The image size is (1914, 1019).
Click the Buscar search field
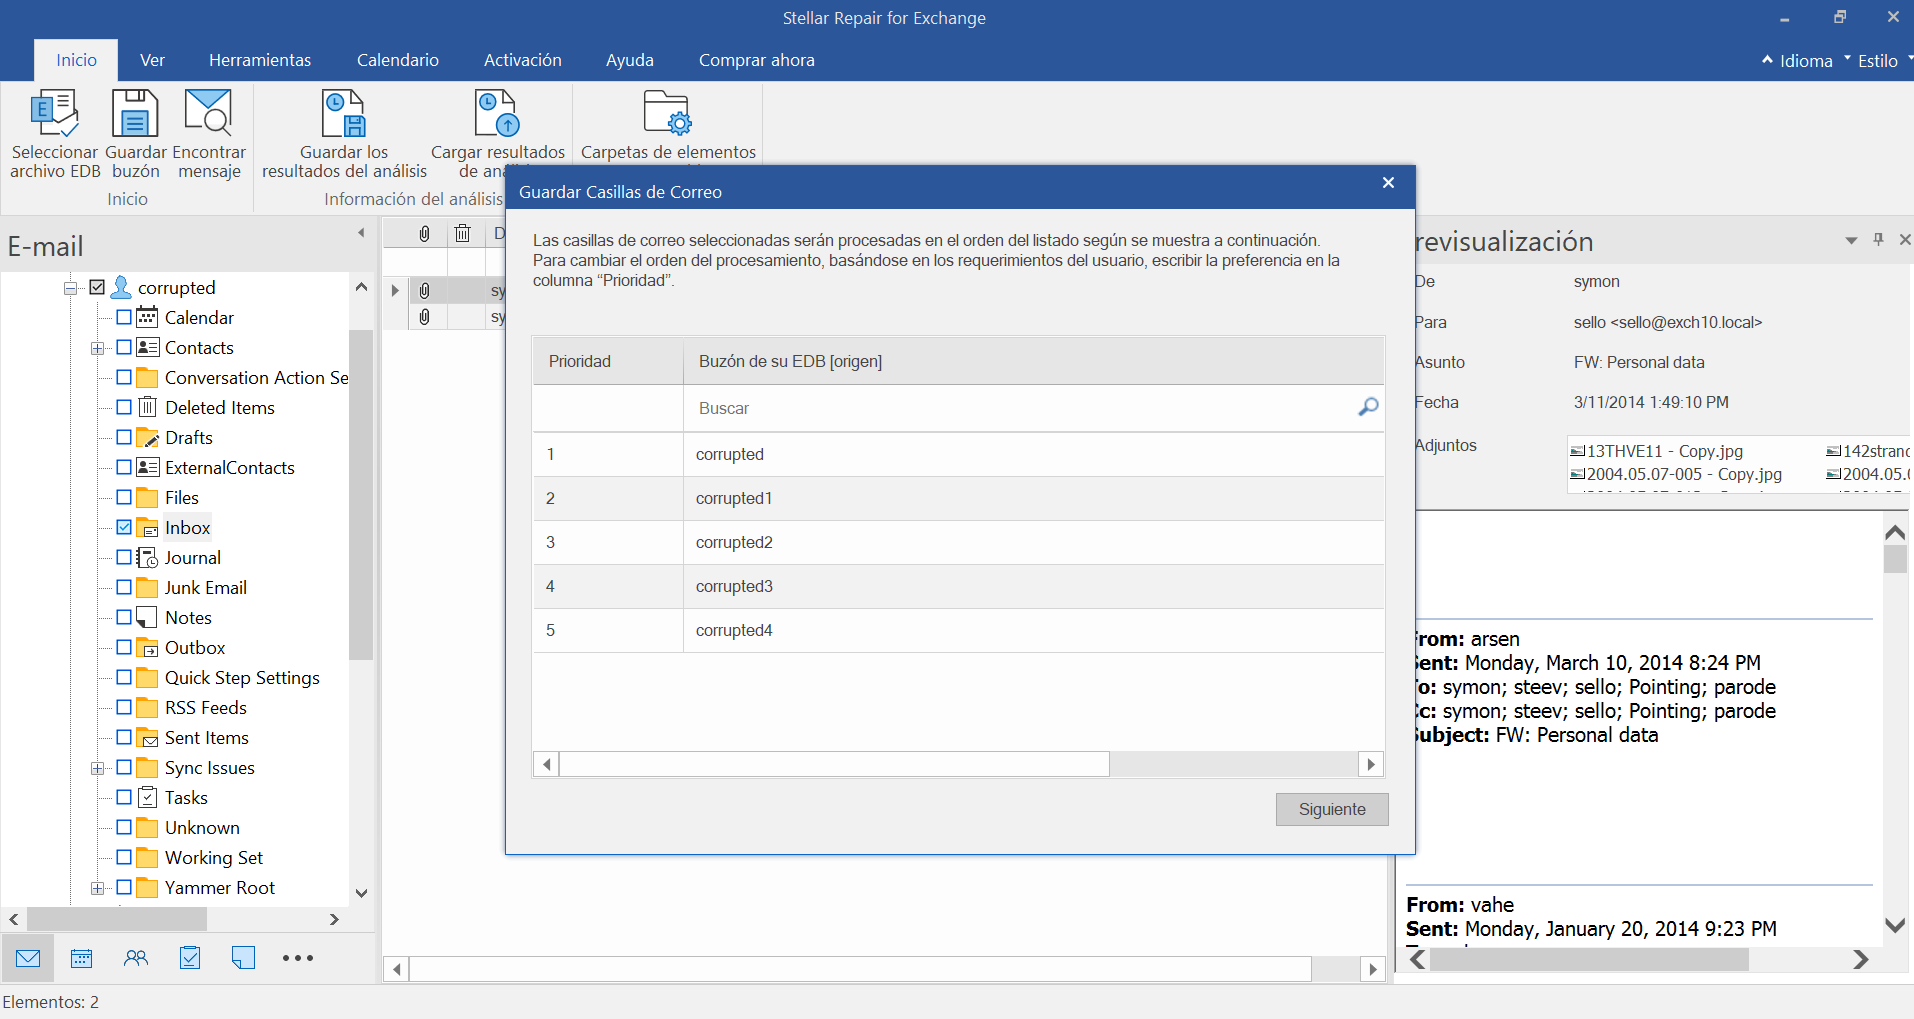[x=900, y=408]
